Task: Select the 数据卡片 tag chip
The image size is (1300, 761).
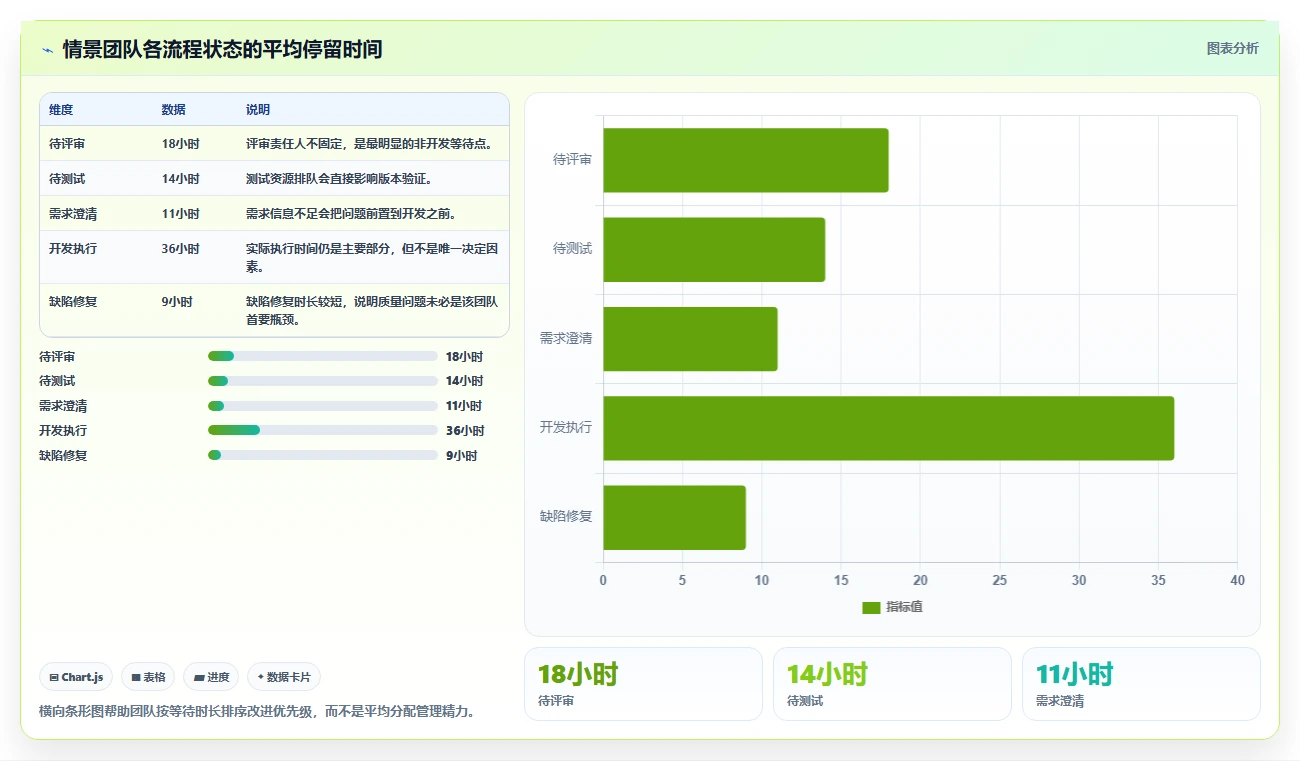Action: click(x=284, y=677)
